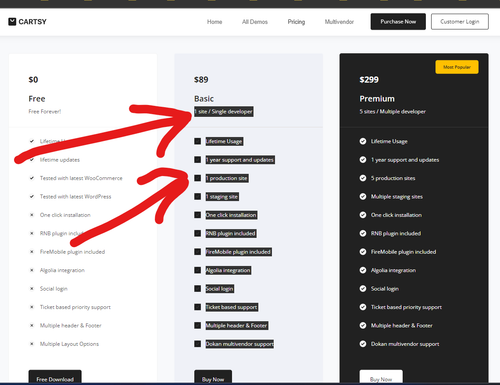Click Free Download button in Free plan

tap(55, 377)
